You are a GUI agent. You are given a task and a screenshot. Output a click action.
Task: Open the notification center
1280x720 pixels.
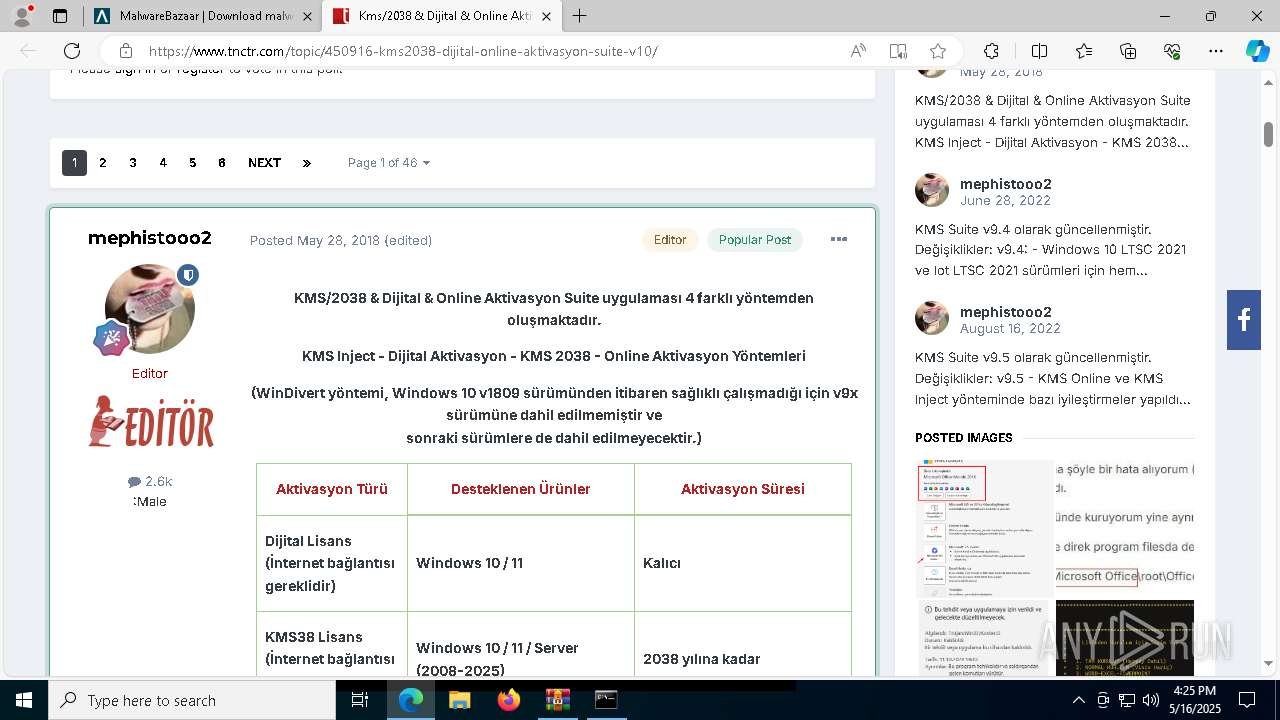[x=1247, y=700]
